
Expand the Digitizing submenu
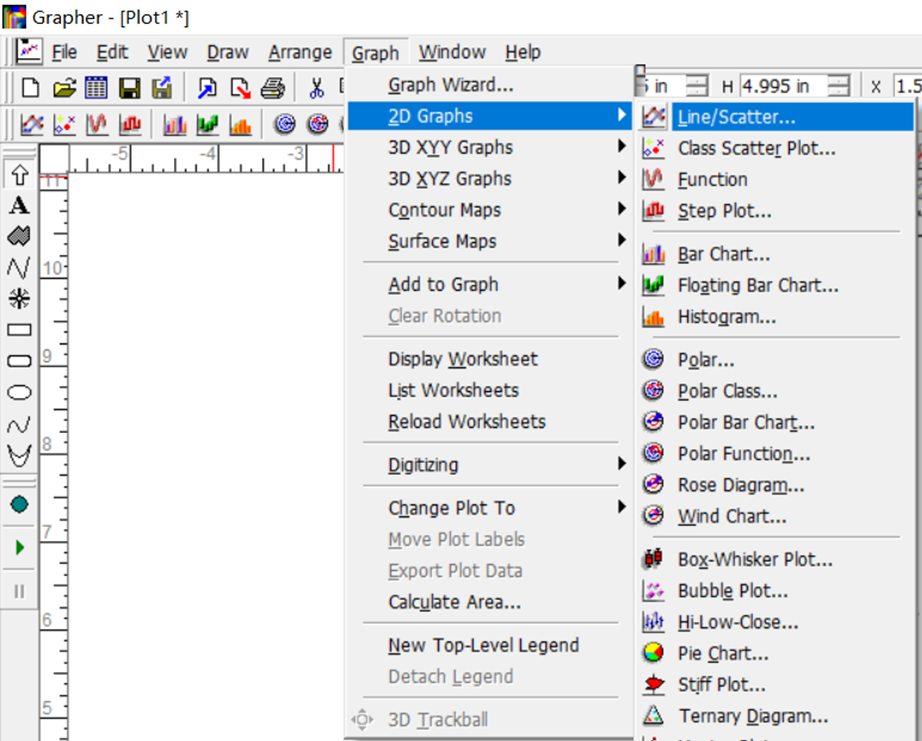click(489, 465)
